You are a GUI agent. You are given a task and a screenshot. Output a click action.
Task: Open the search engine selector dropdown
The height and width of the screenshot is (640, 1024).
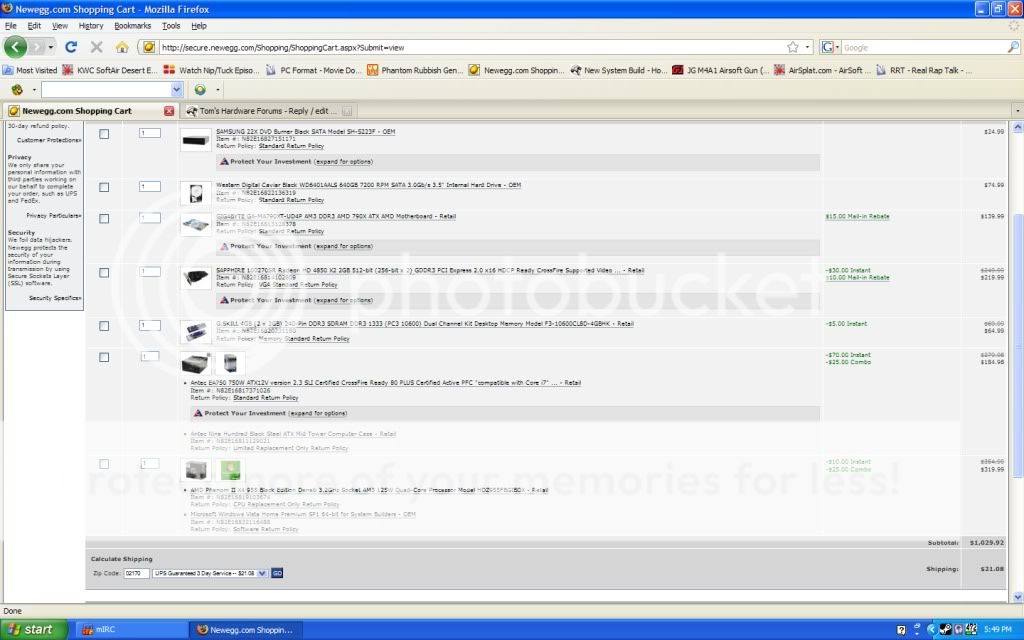(831, 47)
